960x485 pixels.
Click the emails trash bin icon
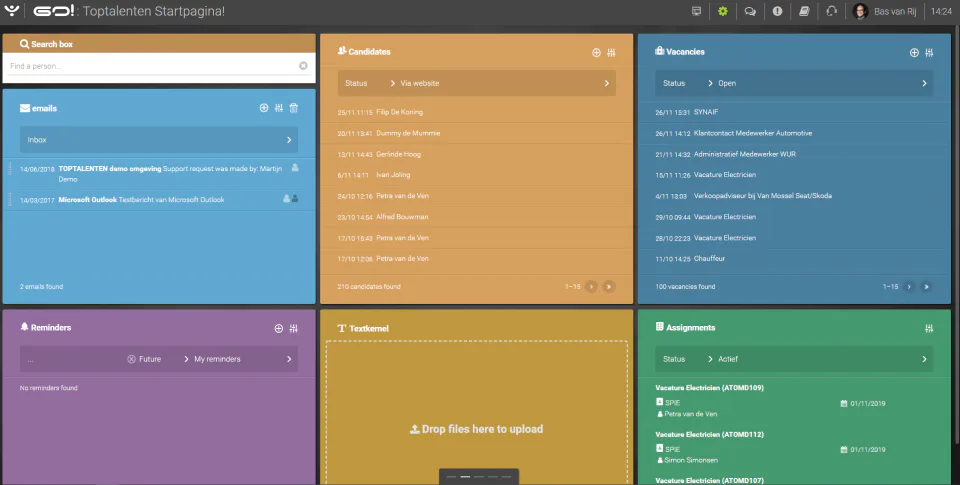[294, 108]
